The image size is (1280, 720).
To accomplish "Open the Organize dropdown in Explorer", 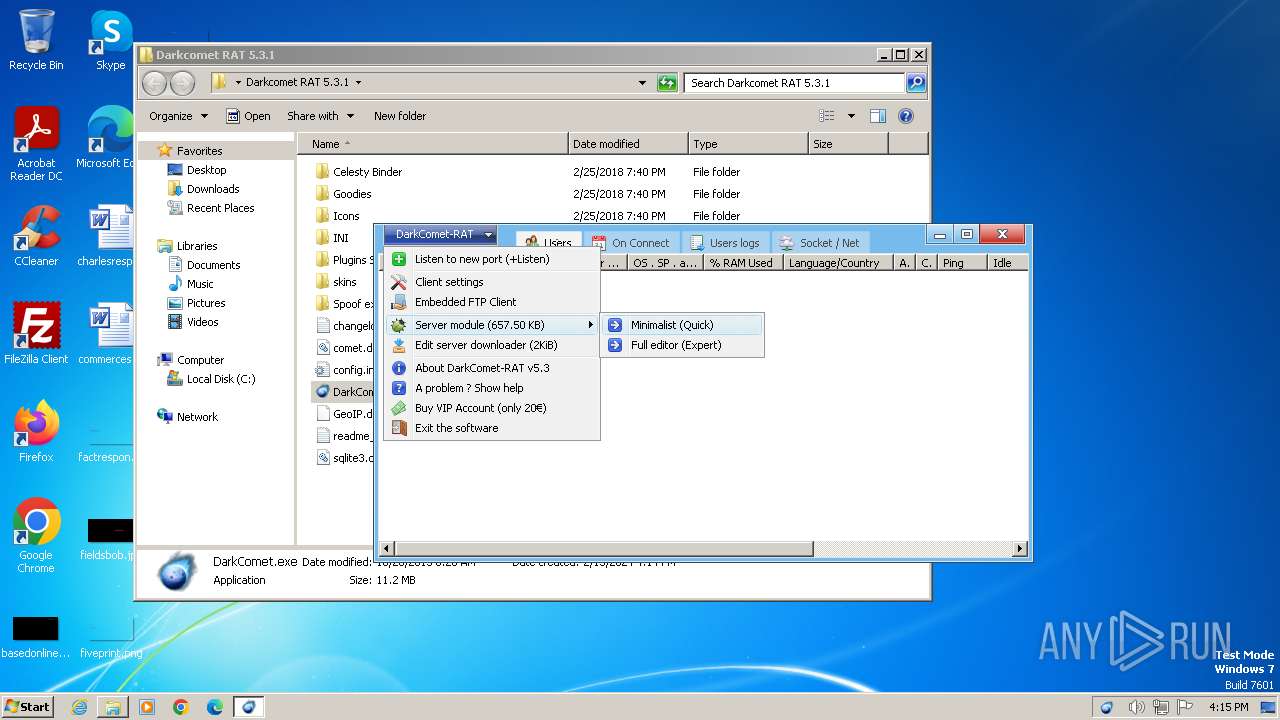I will click(178, 116).
